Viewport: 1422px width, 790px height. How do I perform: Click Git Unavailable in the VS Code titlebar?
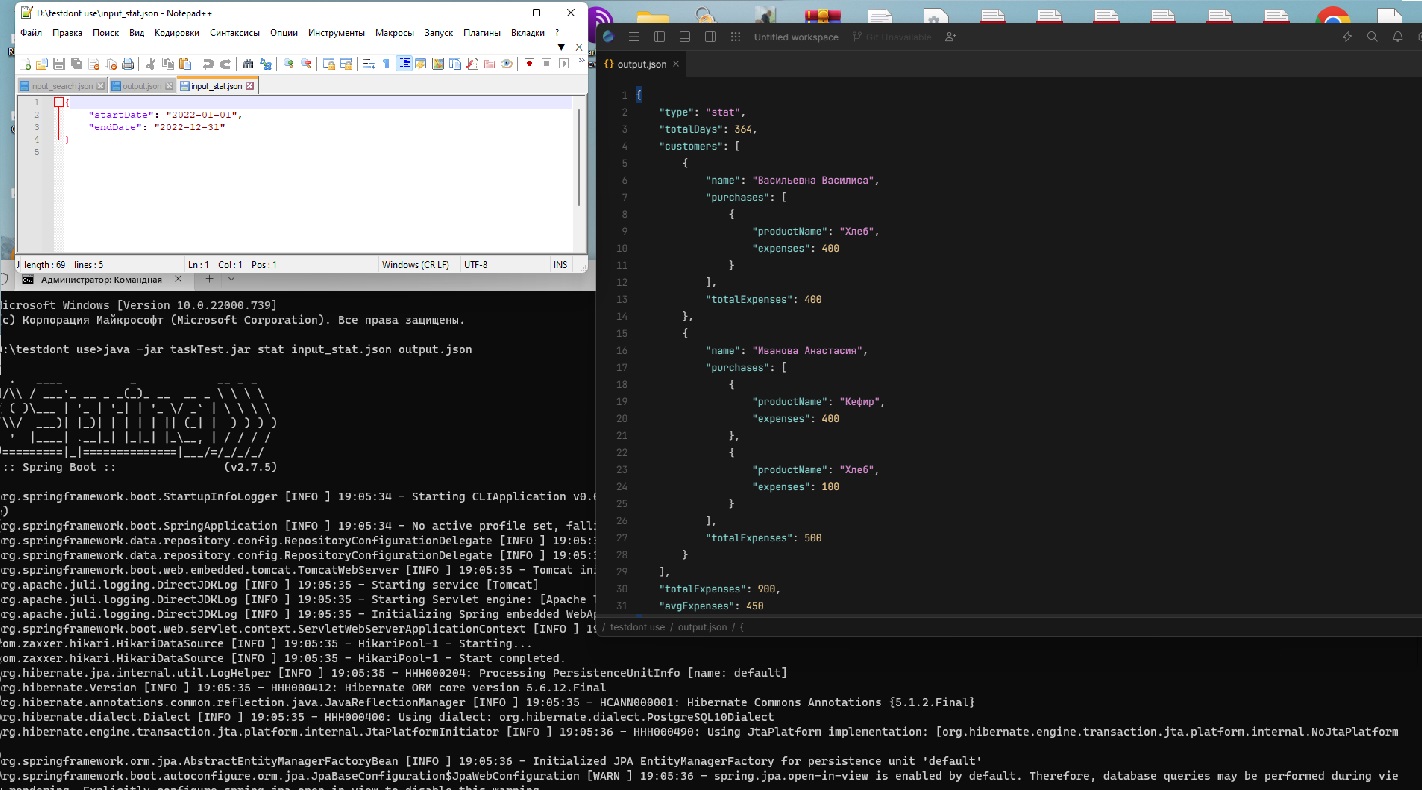tap(898, 36)
